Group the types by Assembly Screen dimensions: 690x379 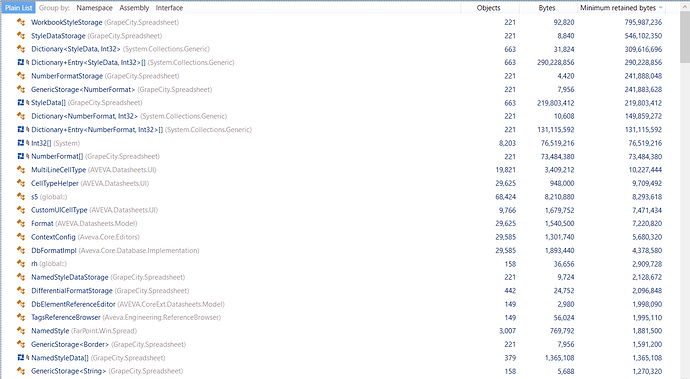[134, 8]
